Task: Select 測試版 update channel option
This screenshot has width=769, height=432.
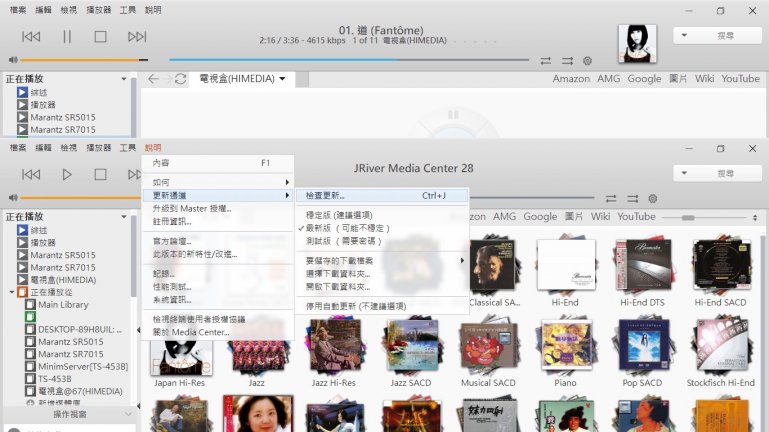Action: coord(382,241)
